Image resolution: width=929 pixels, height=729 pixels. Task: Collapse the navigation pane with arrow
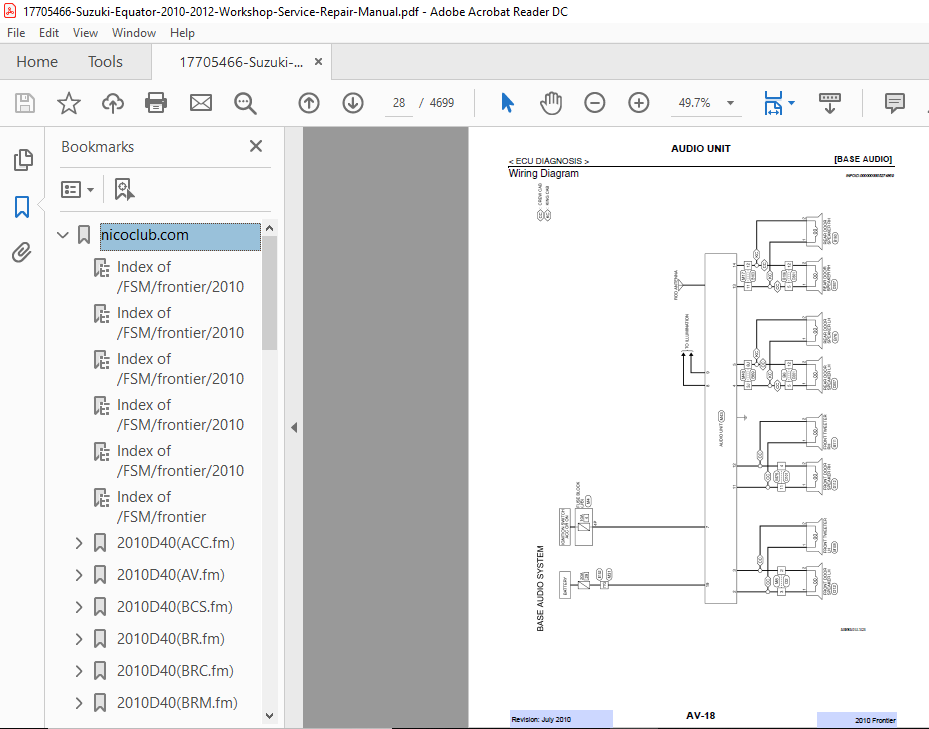point(294,427)
